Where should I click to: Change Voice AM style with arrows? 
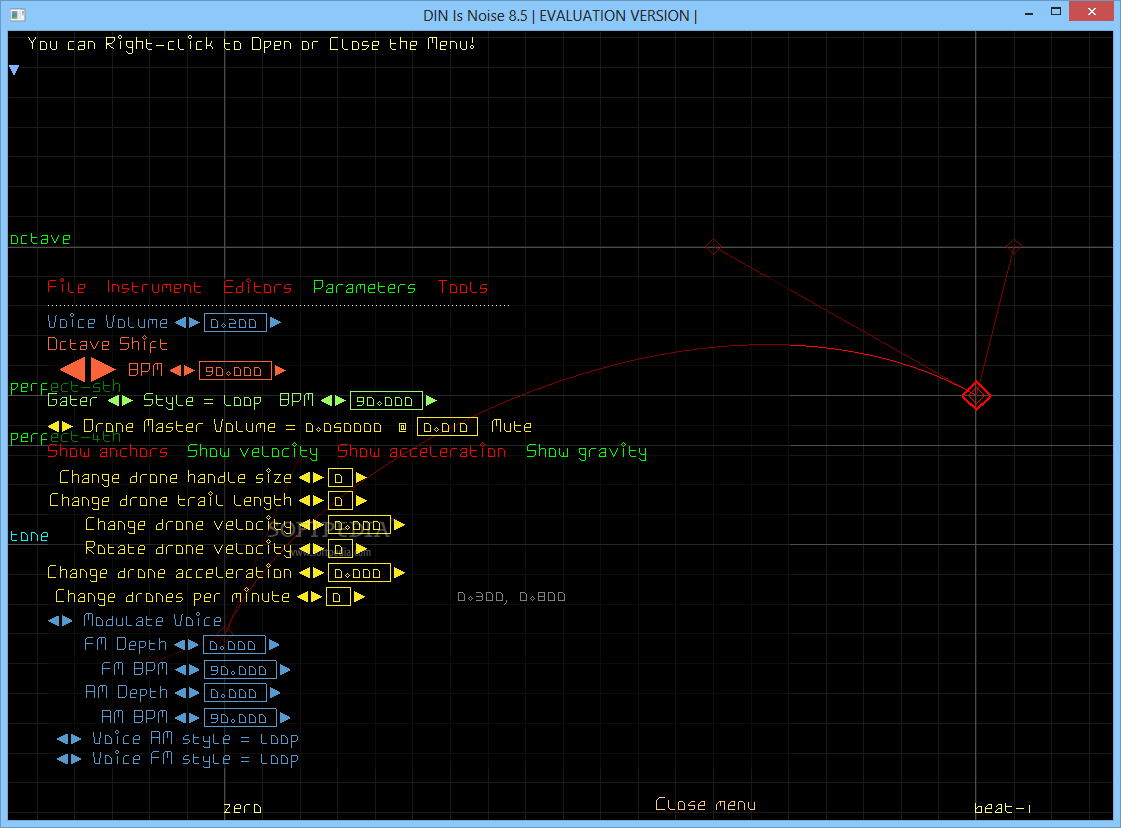pyautogui.click(x=69, y=739)
